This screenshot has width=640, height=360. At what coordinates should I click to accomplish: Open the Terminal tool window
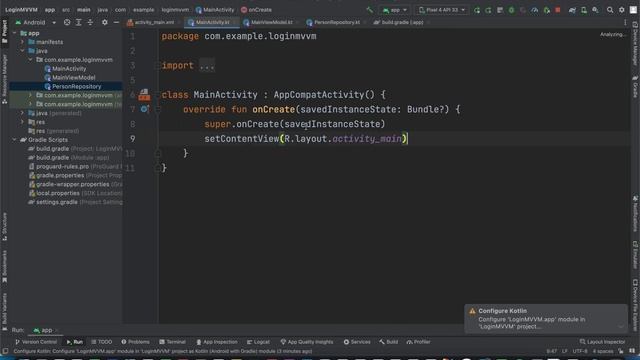pos(172,342)
